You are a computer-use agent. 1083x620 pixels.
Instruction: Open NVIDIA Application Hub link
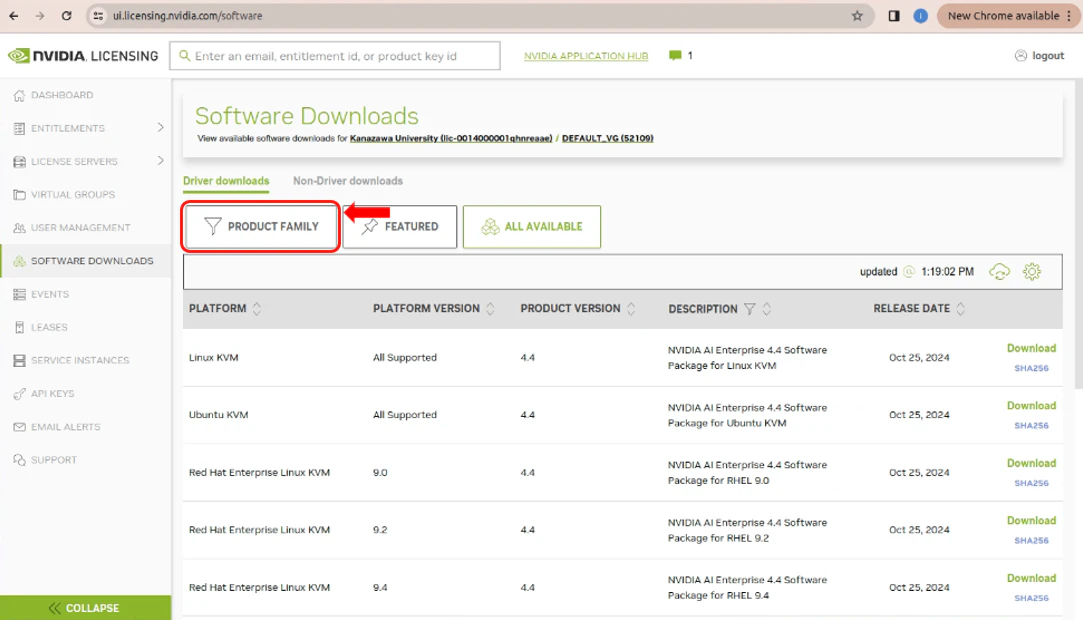coord(586,56)
